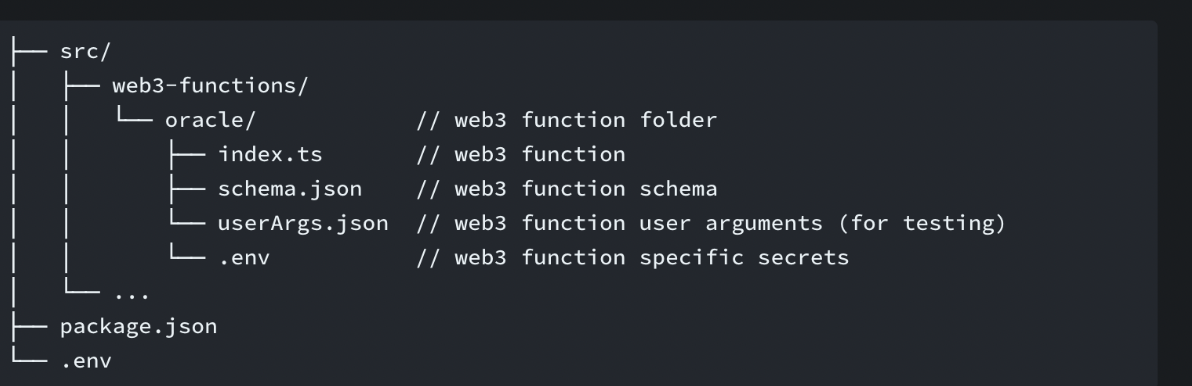Click the branch connector before package.json
The width and height of the screenshot is (1192, 386).
point(30,327)
